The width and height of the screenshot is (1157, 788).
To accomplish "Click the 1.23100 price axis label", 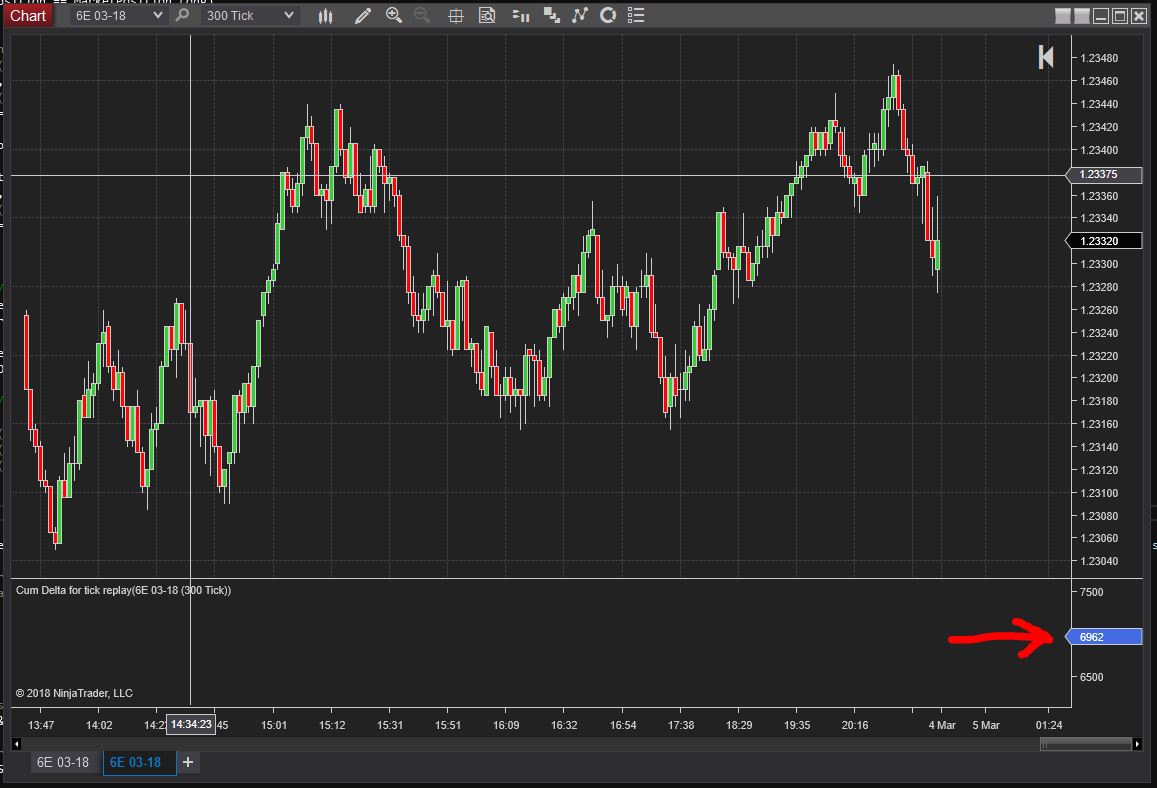I will 1099,493.
